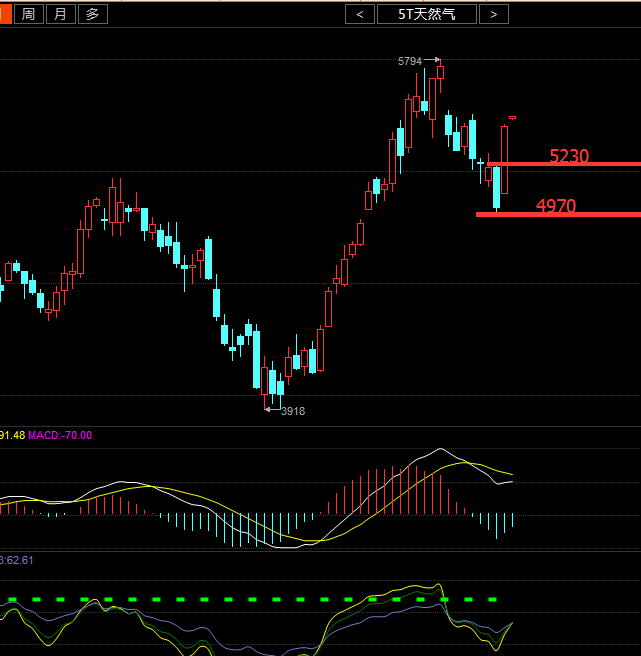Click the latest small red candlestick
The height and width of the screenshot is (656, 641).
pos(512,118)
